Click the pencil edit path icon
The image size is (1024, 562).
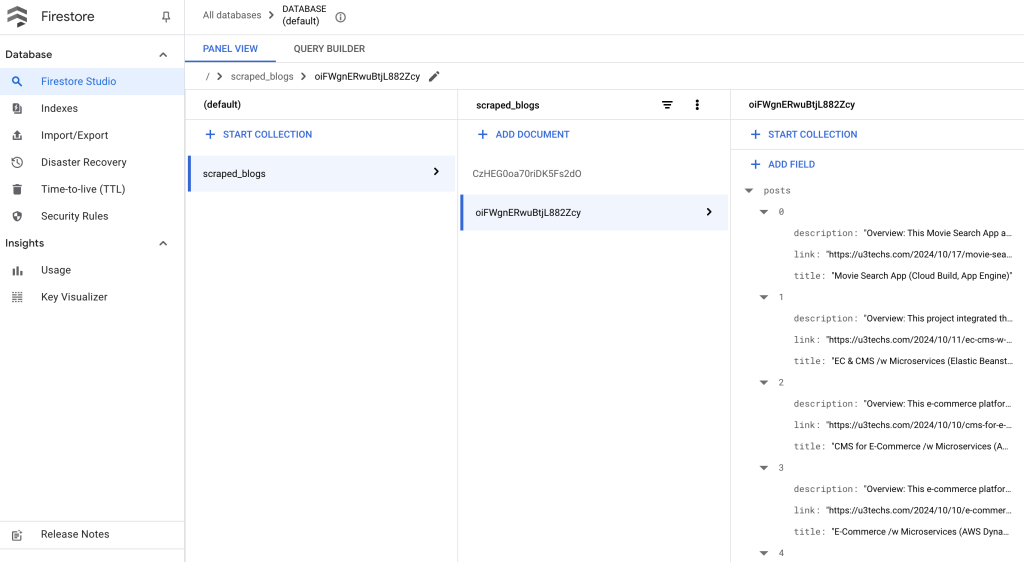point(434,76)
